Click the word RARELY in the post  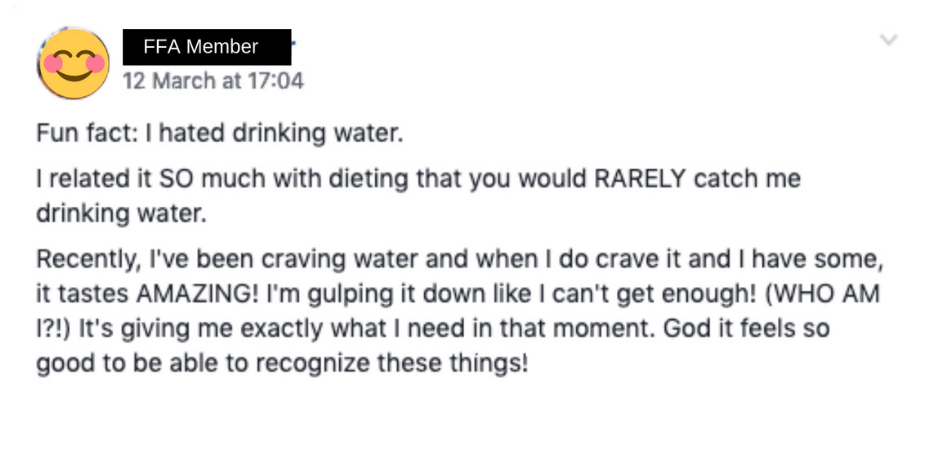click(639, 180)
